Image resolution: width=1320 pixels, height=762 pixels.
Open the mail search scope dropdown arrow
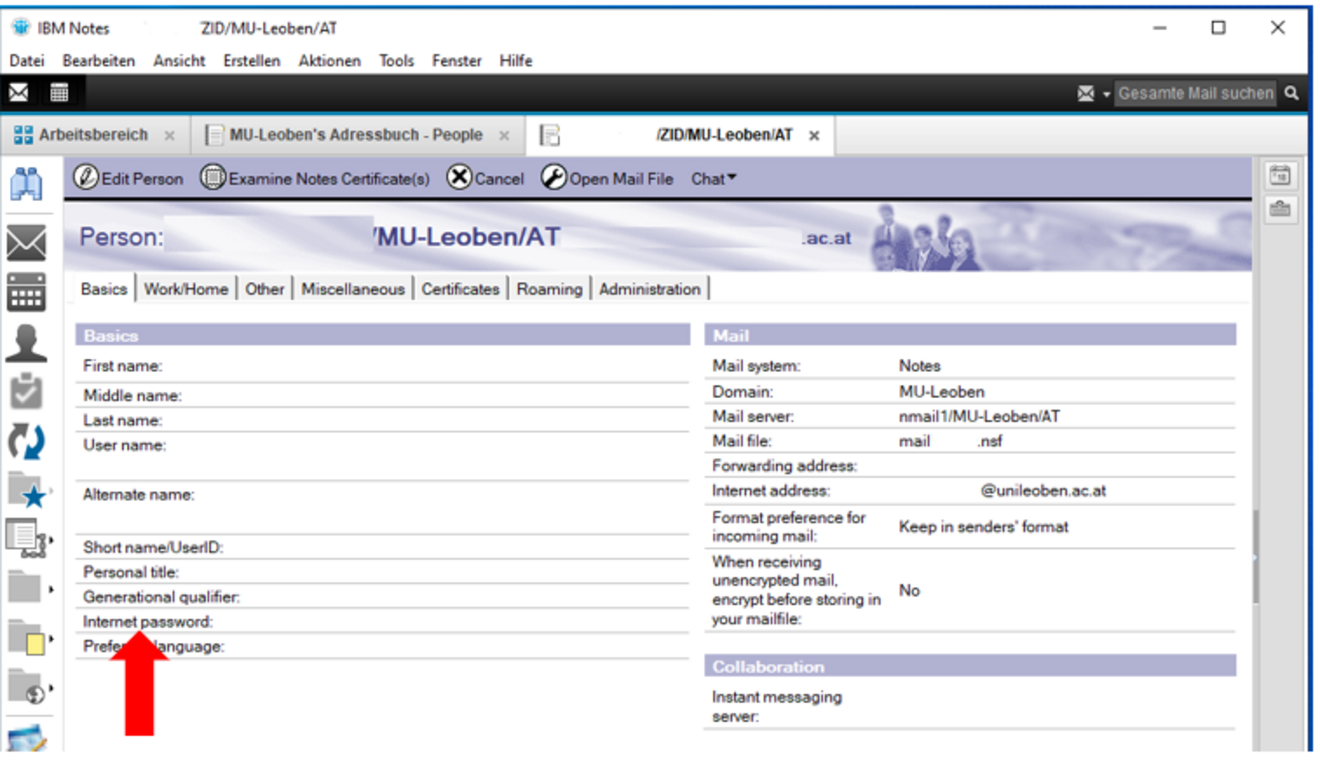click(1106, 94)
